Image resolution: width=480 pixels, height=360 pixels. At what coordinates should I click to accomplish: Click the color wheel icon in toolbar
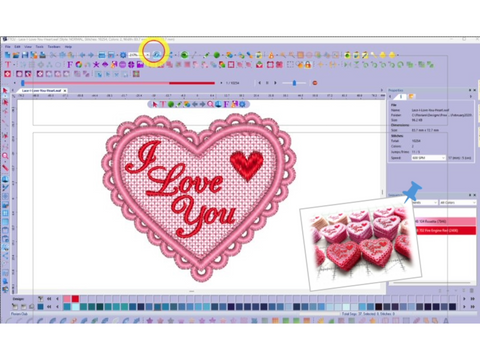[79, 64]
